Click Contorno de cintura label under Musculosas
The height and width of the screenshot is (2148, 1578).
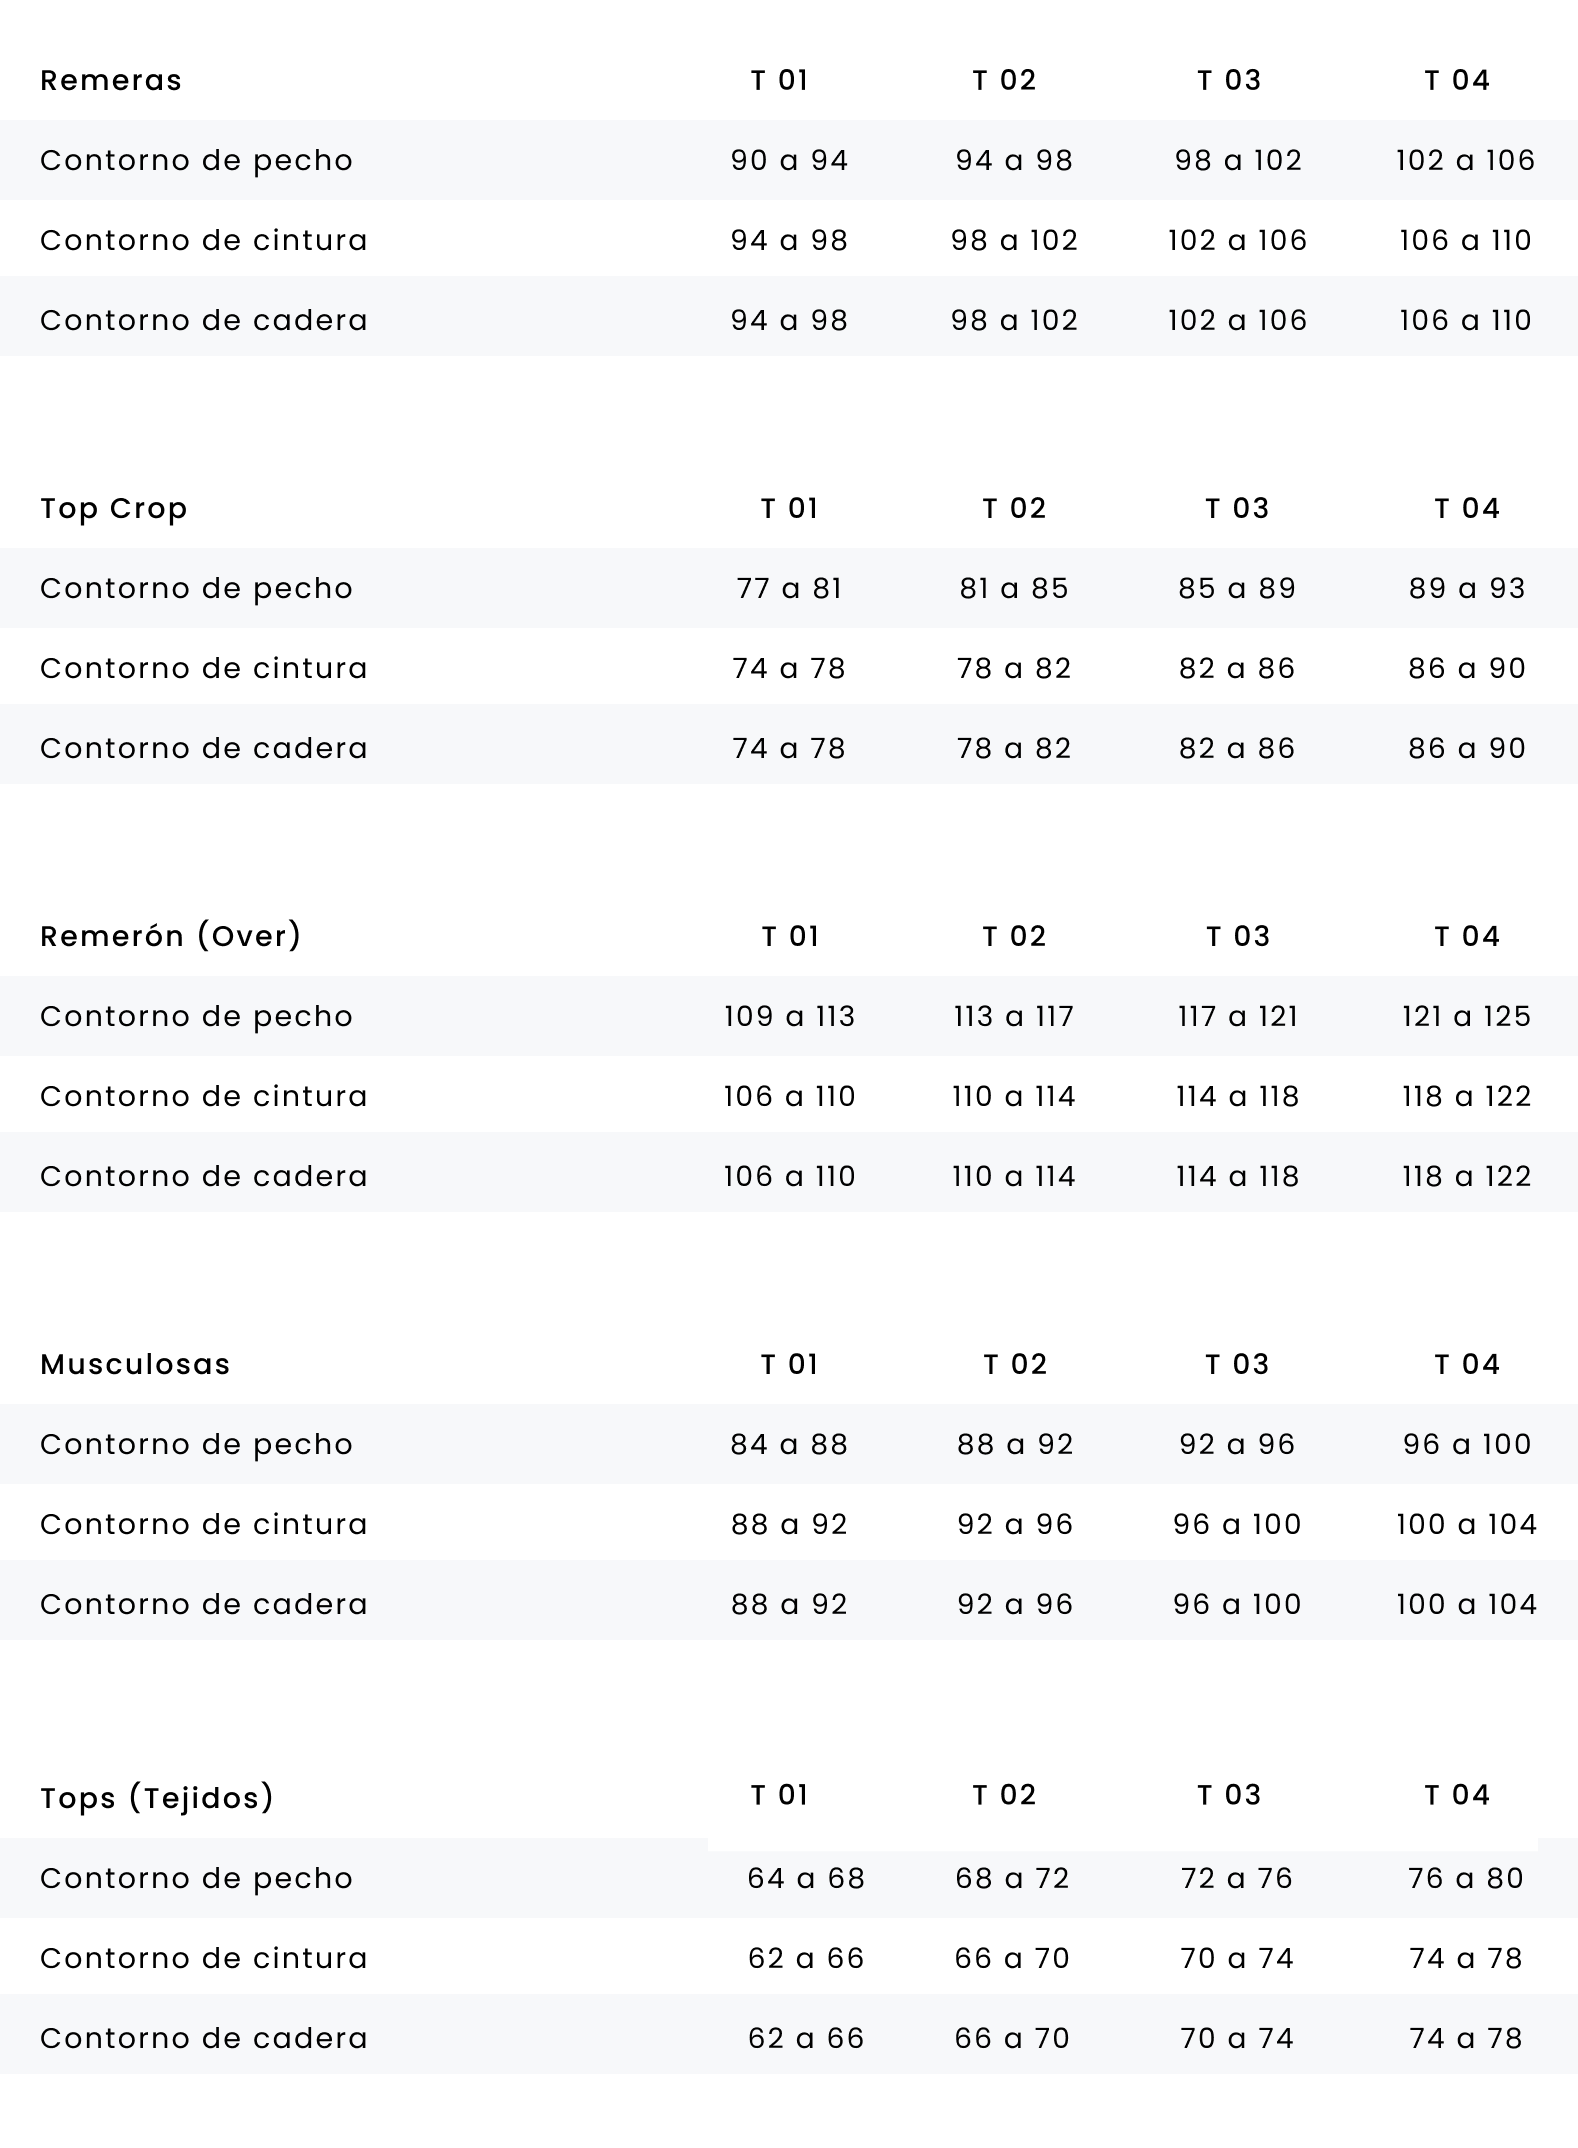point(204,1524)
